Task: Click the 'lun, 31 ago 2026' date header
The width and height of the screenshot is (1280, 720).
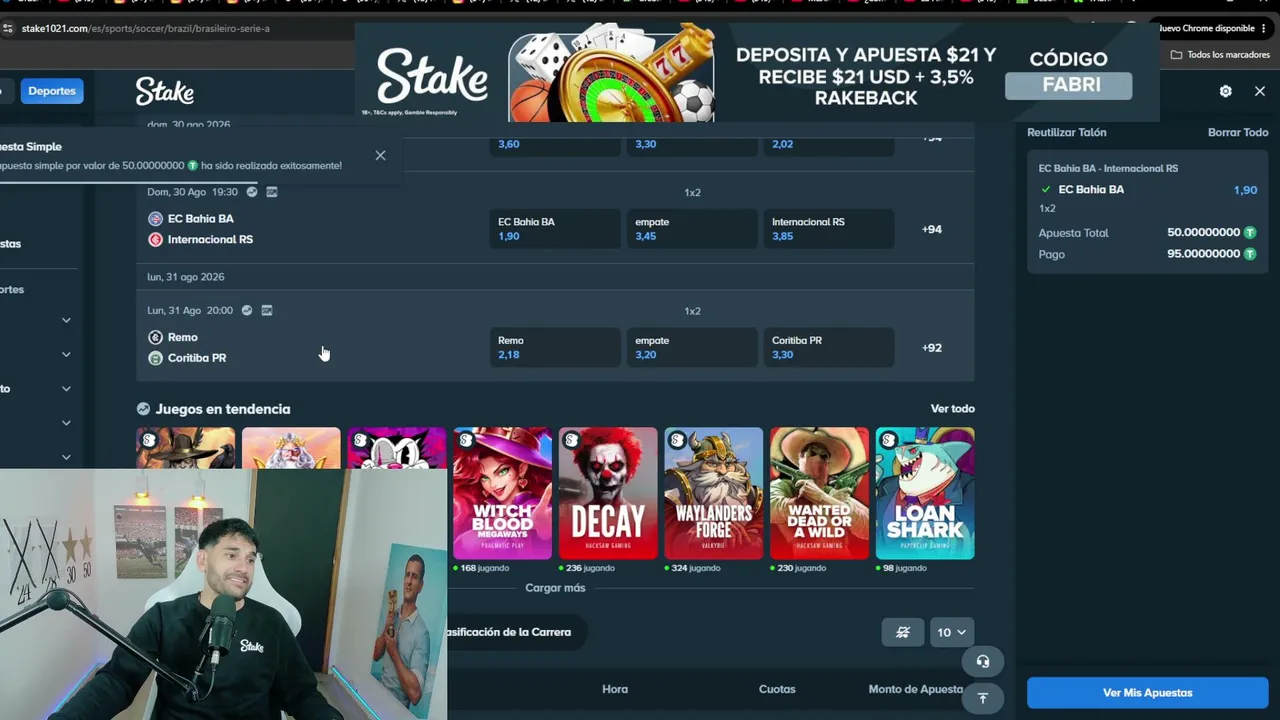Action: pyautogui.click(x=186, y=277)
